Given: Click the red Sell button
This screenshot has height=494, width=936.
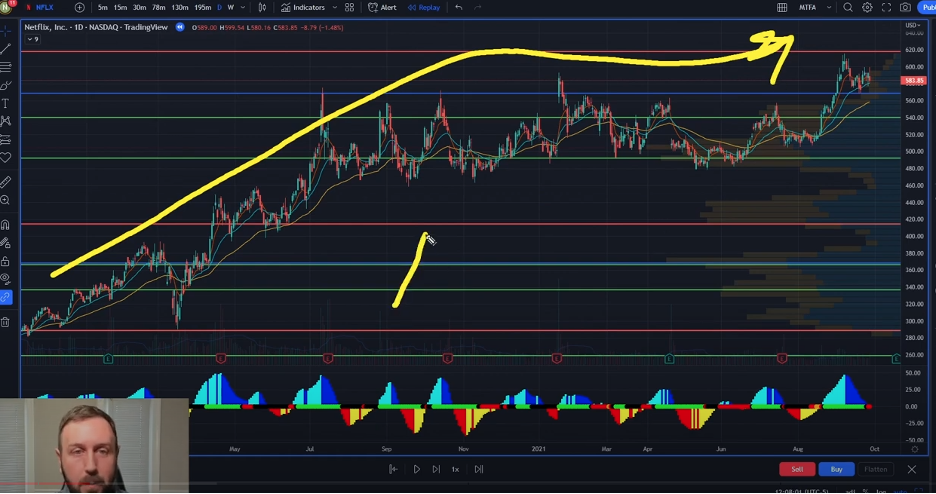Looking at the screenshot, I should tap(797, 469).
